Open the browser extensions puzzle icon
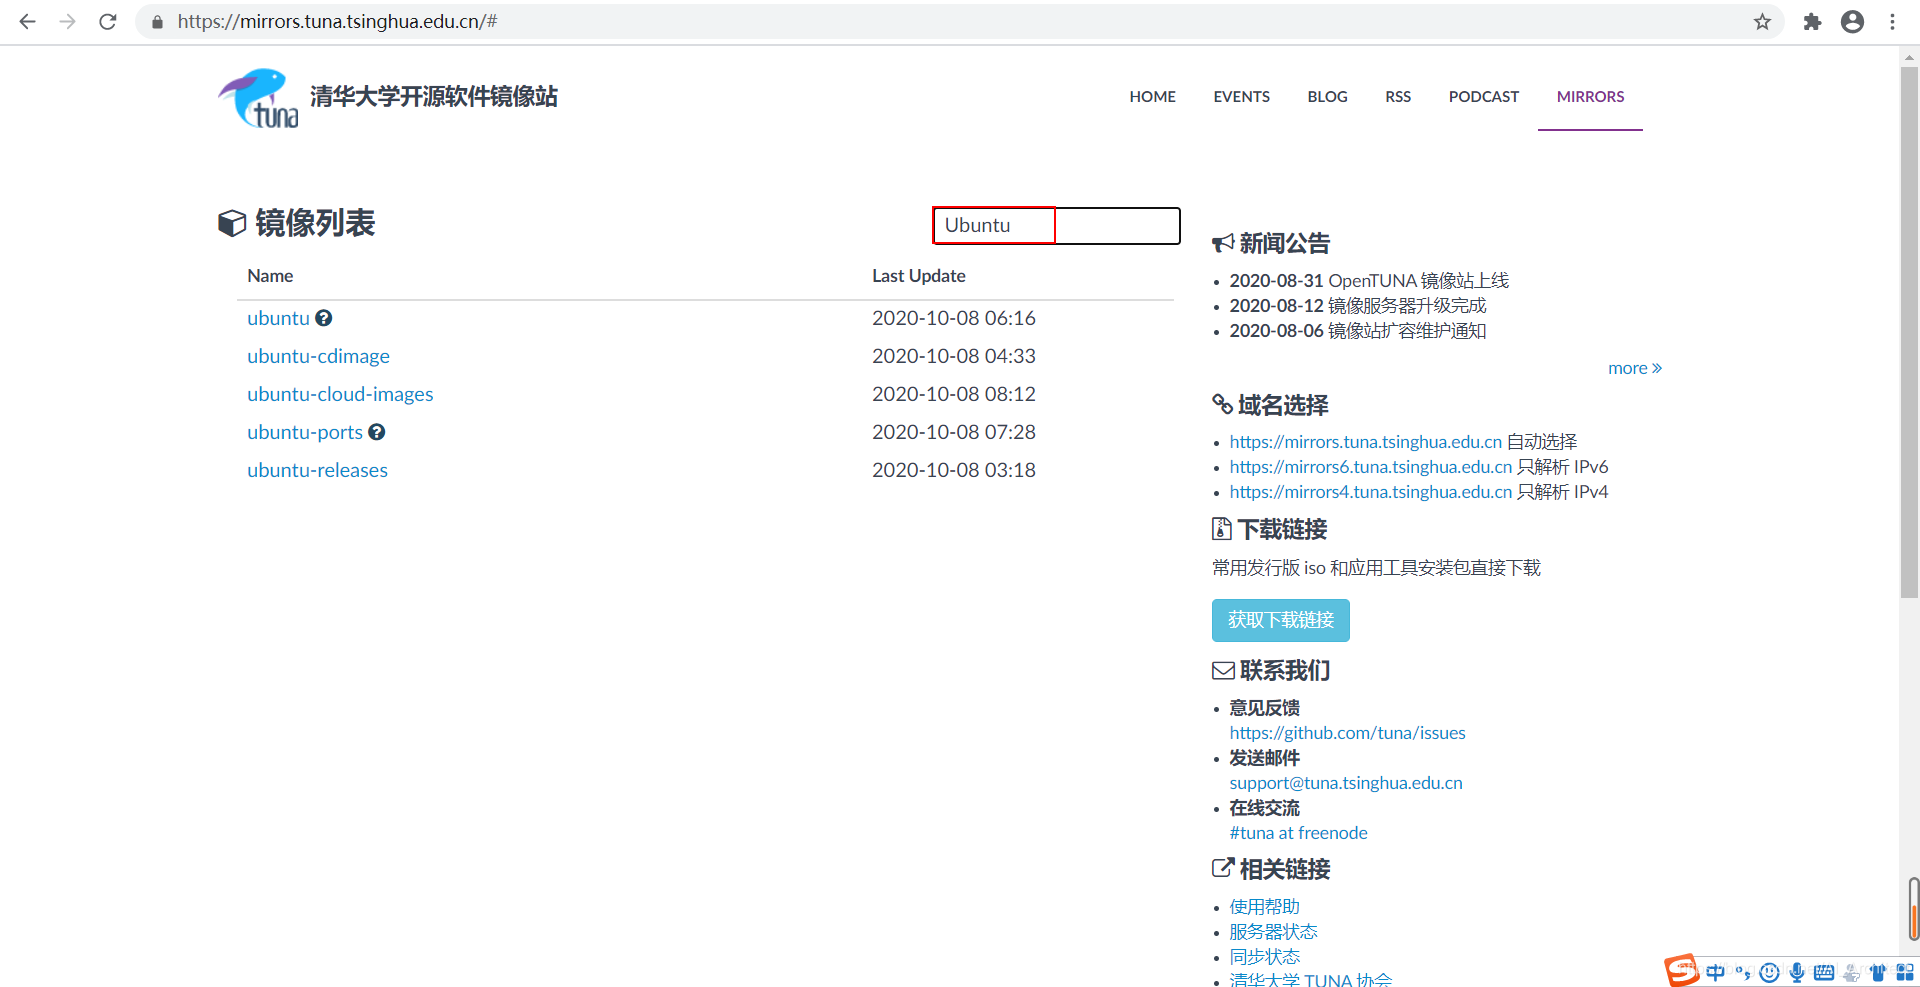 [x=1812, y=21]
